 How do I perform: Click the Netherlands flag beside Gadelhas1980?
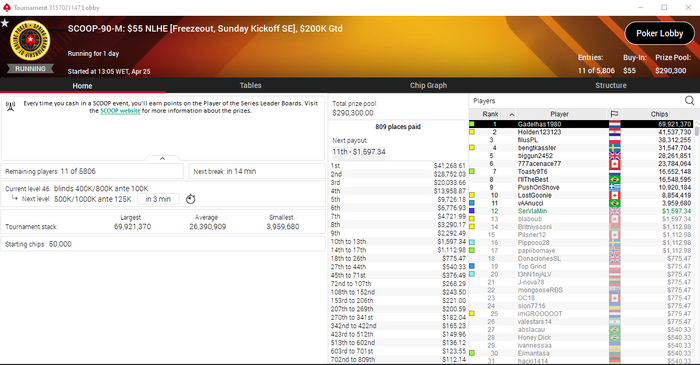[x=615, y=124]
